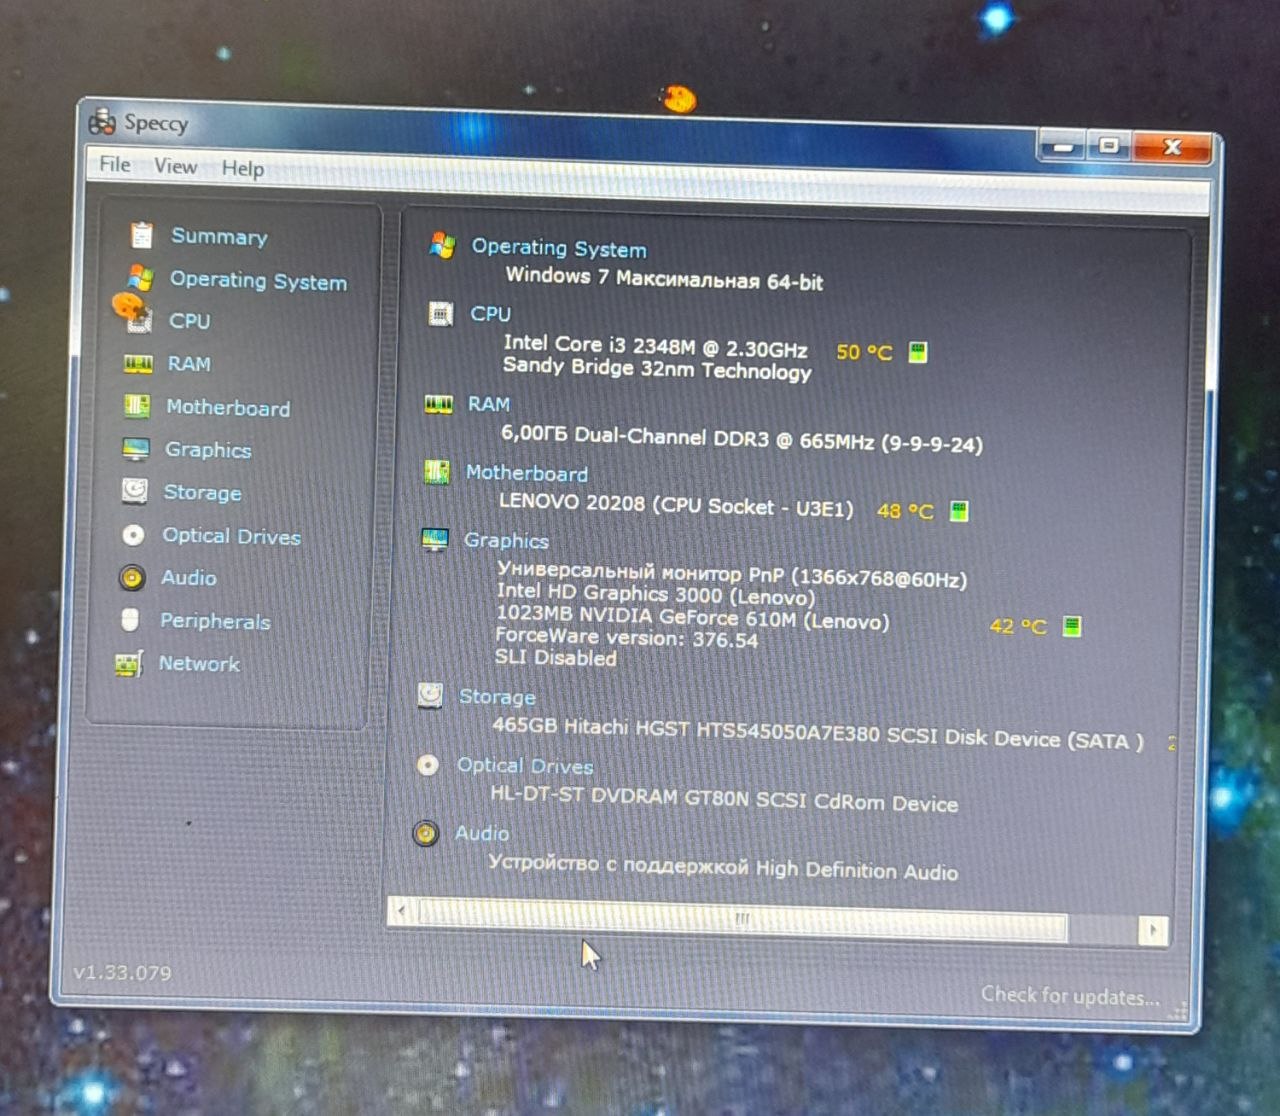Click the Graphics monitor icon in sidebar
Screen dimensions: 1280x1116
coord(135,449)
